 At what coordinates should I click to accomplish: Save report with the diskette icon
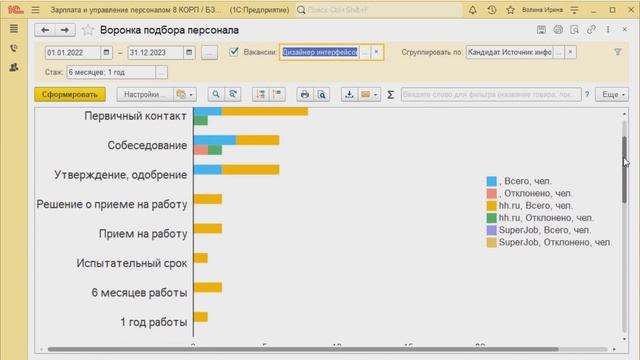pyautogui.click(x=541, y=29)
